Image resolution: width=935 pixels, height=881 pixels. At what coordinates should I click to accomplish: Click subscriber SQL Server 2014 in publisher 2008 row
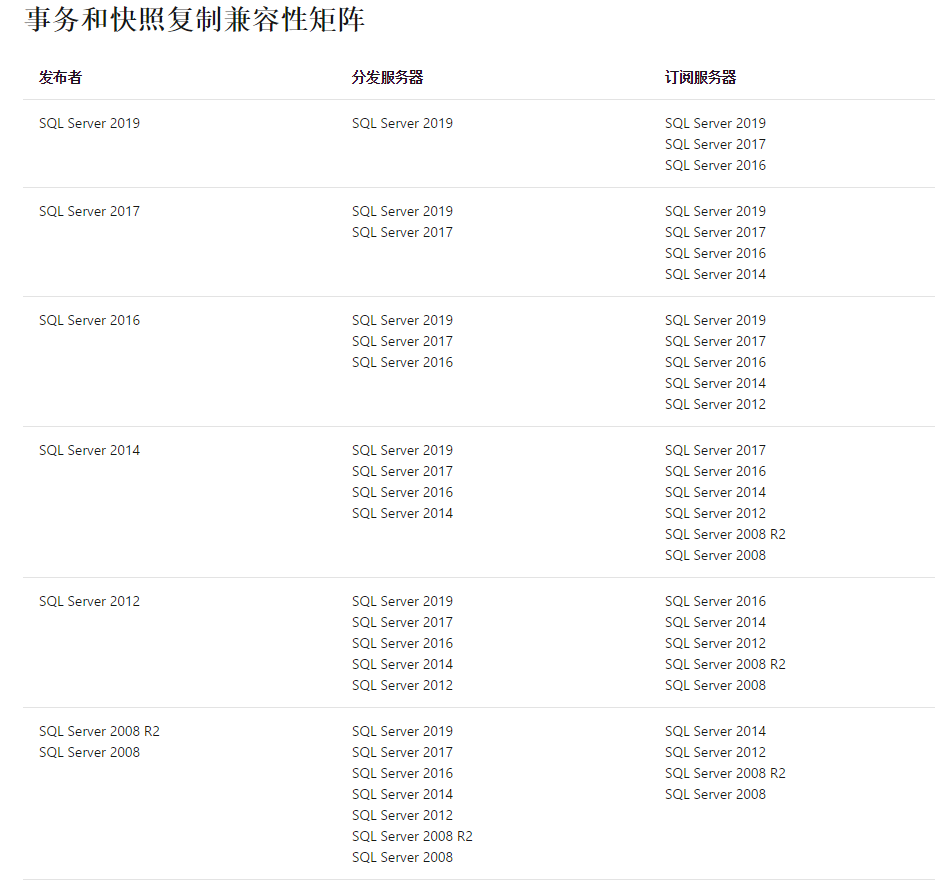point(716,732)
